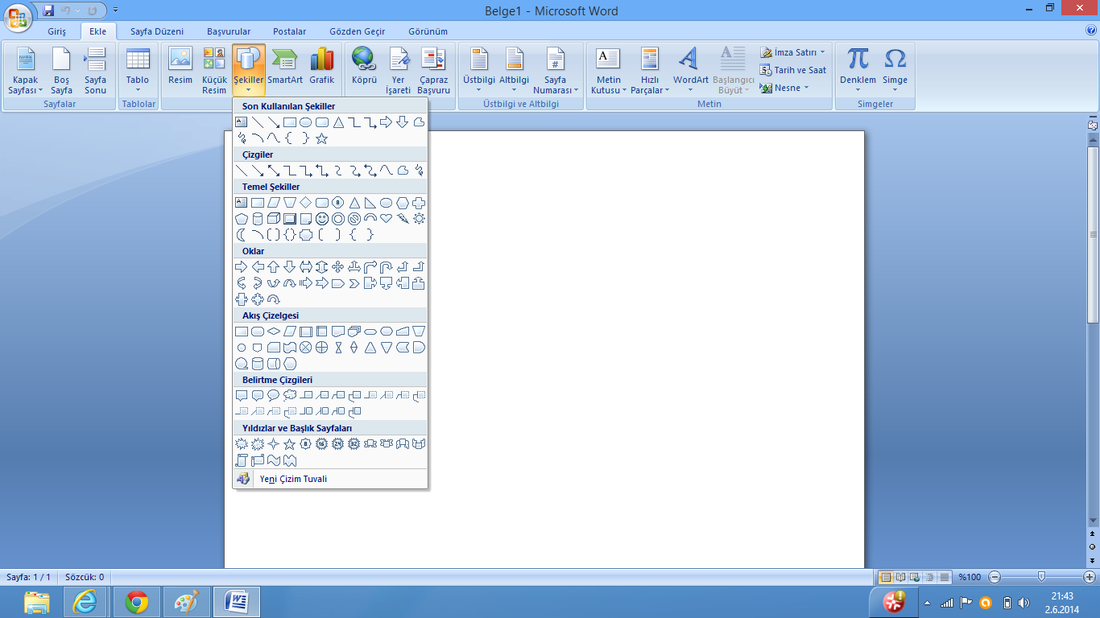Screen dimensions: 1100x618
Task: Select the 'No Symbol' prohibited shape
Action: (x=354, y=219)
